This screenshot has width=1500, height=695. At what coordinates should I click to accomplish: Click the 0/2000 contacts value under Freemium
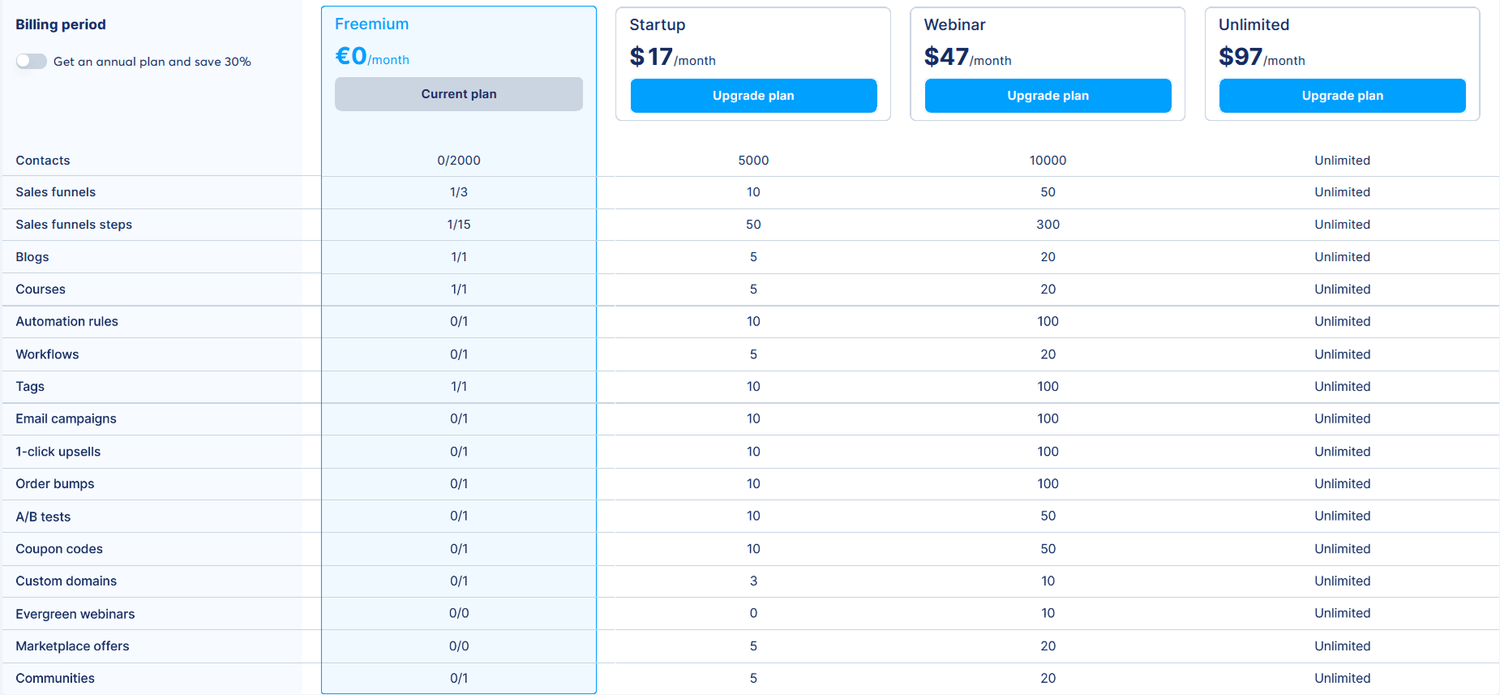[458, 160]
